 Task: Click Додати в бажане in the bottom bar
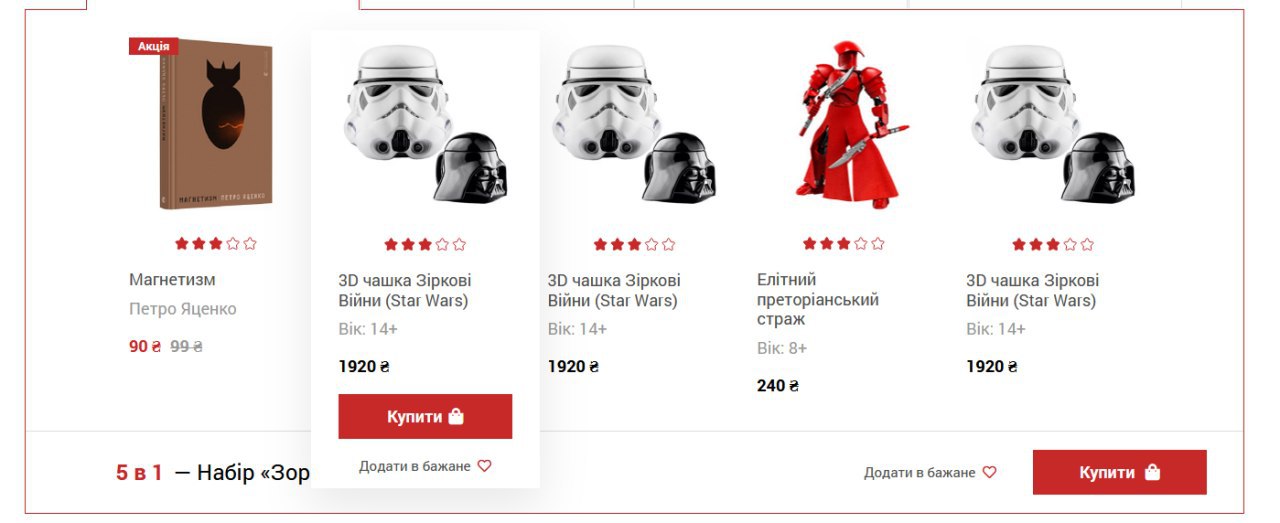(x=930, y=472)
